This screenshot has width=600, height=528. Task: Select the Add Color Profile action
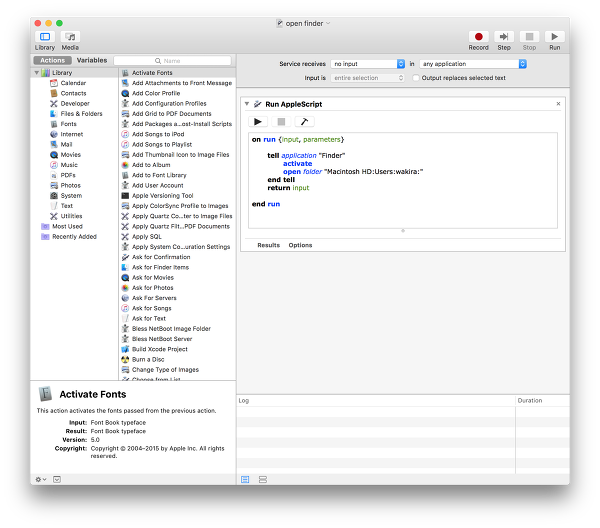(178, 93)
